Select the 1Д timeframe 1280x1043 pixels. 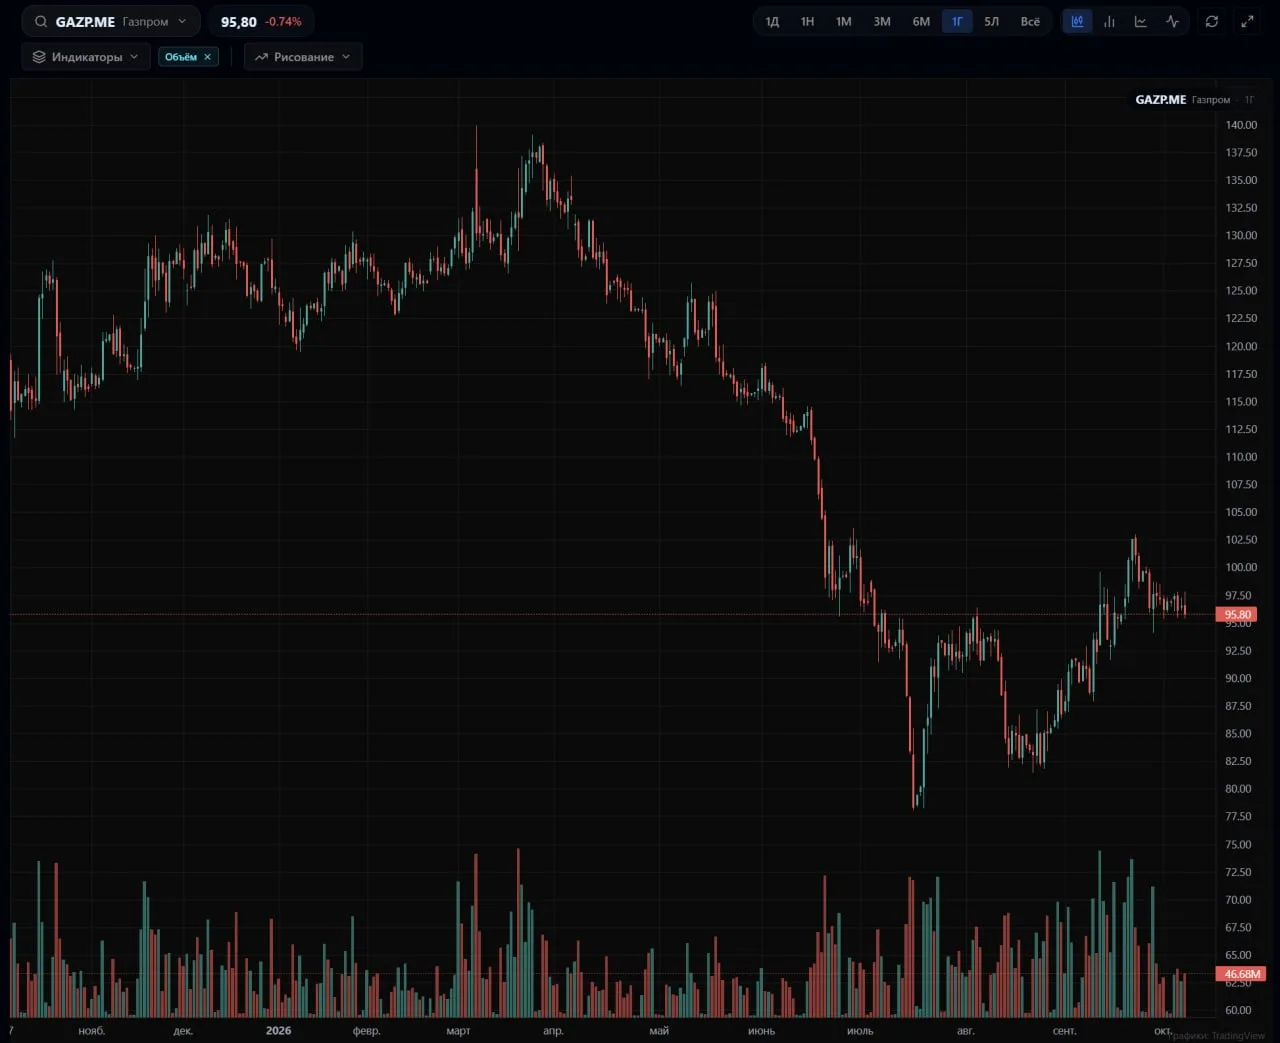[x=772, y=21]
